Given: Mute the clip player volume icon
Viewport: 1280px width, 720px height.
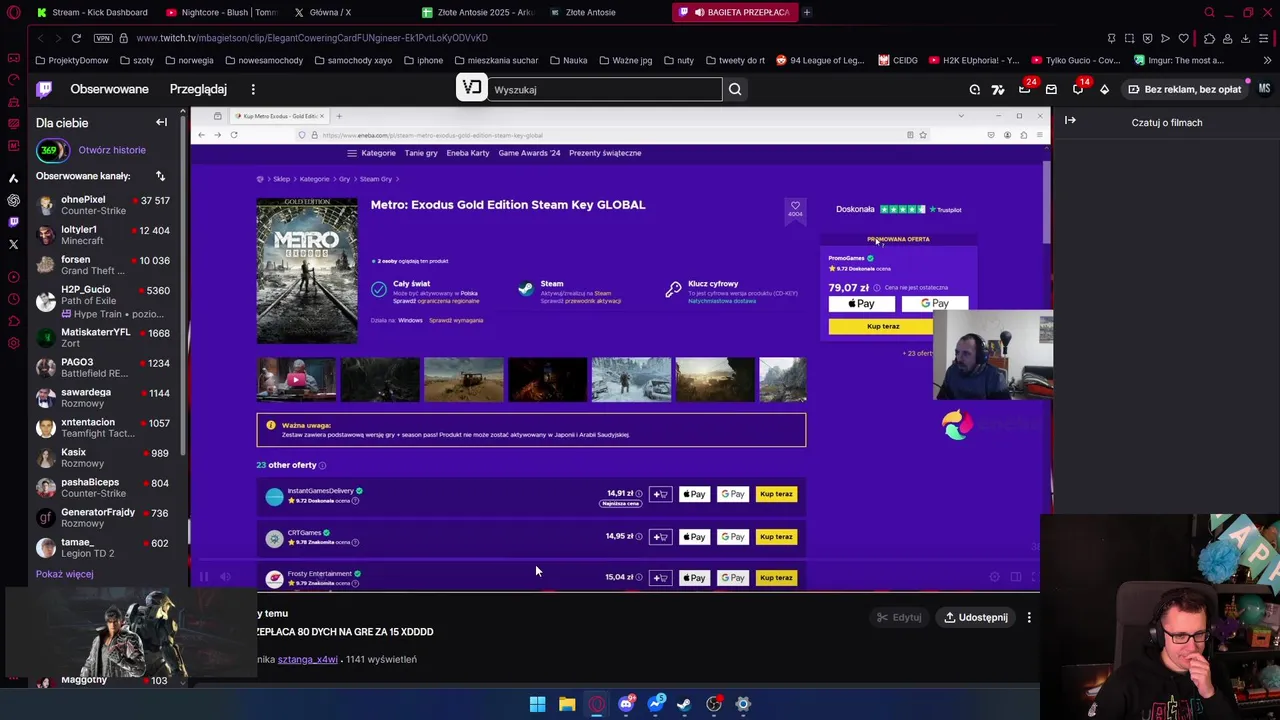Looking at the screenshot, I should (x=225, y=577).
